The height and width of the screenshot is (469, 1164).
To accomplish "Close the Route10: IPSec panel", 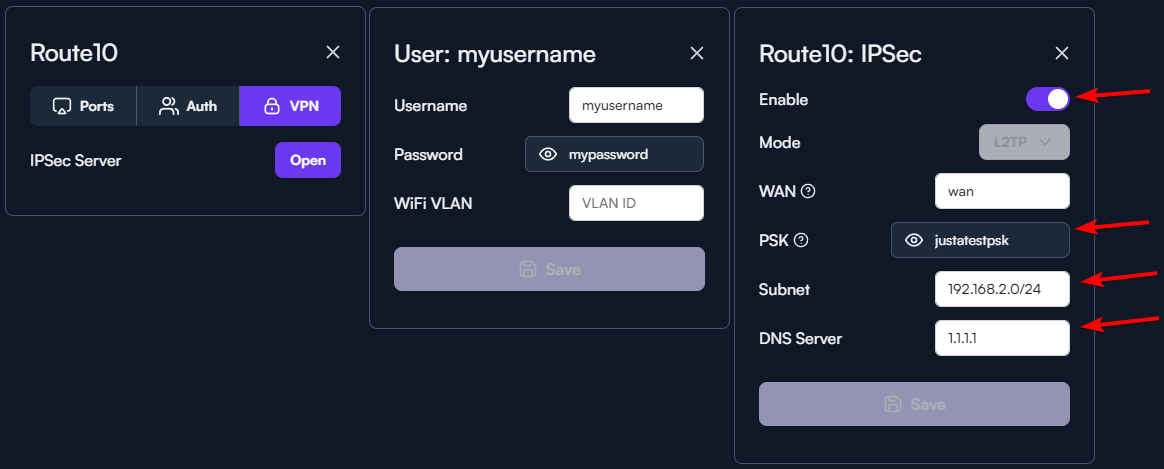I will click(1062, 53).
